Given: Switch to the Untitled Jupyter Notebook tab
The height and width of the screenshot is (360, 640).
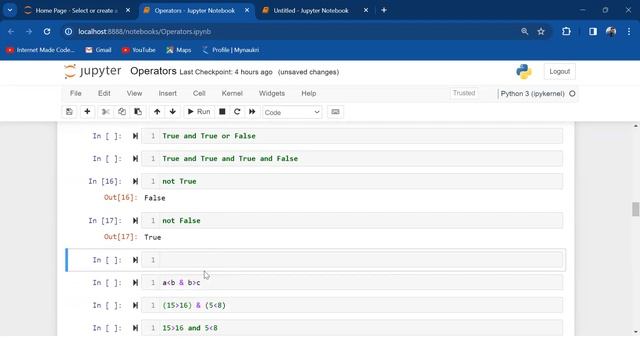Looking at the screenshot, I should coord(317,11).
